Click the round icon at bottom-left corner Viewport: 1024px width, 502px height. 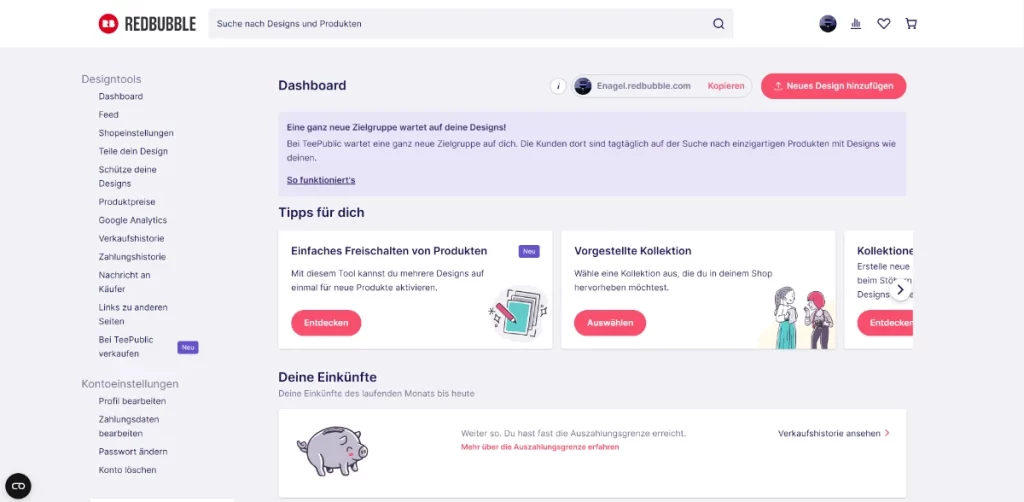(18, 486)
